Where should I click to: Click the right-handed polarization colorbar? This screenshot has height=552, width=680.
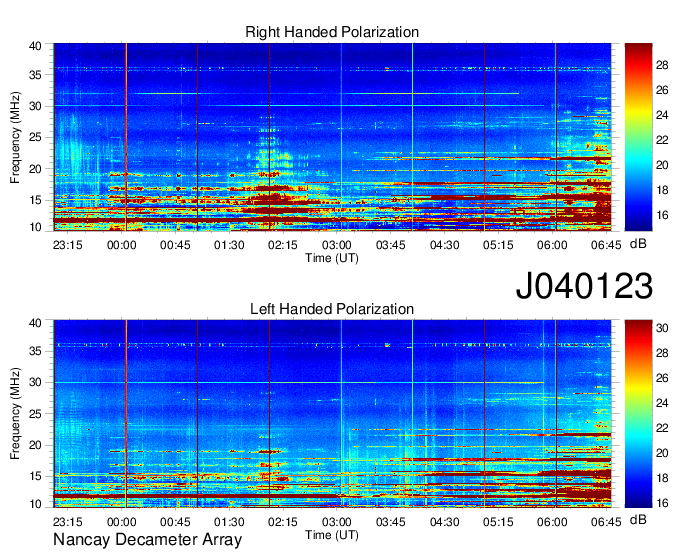[638, 137]
